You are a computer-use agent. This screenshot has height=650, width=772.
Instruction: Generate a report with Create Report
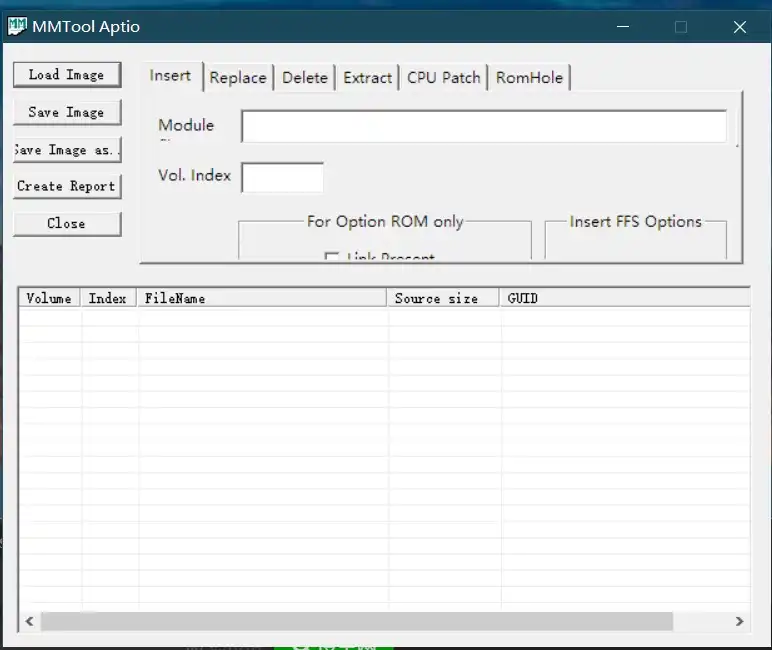(66, 186)
